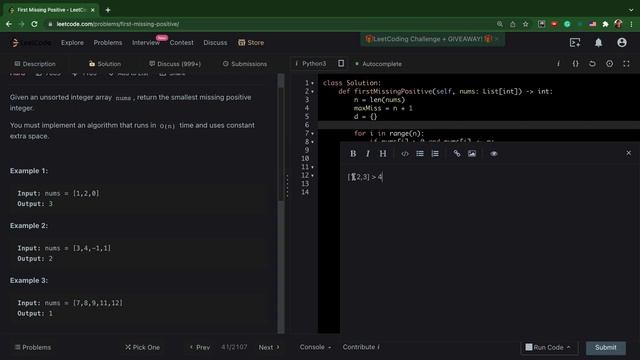
Task: Open Problems in top navigation
Action: (x=108, y=42)
